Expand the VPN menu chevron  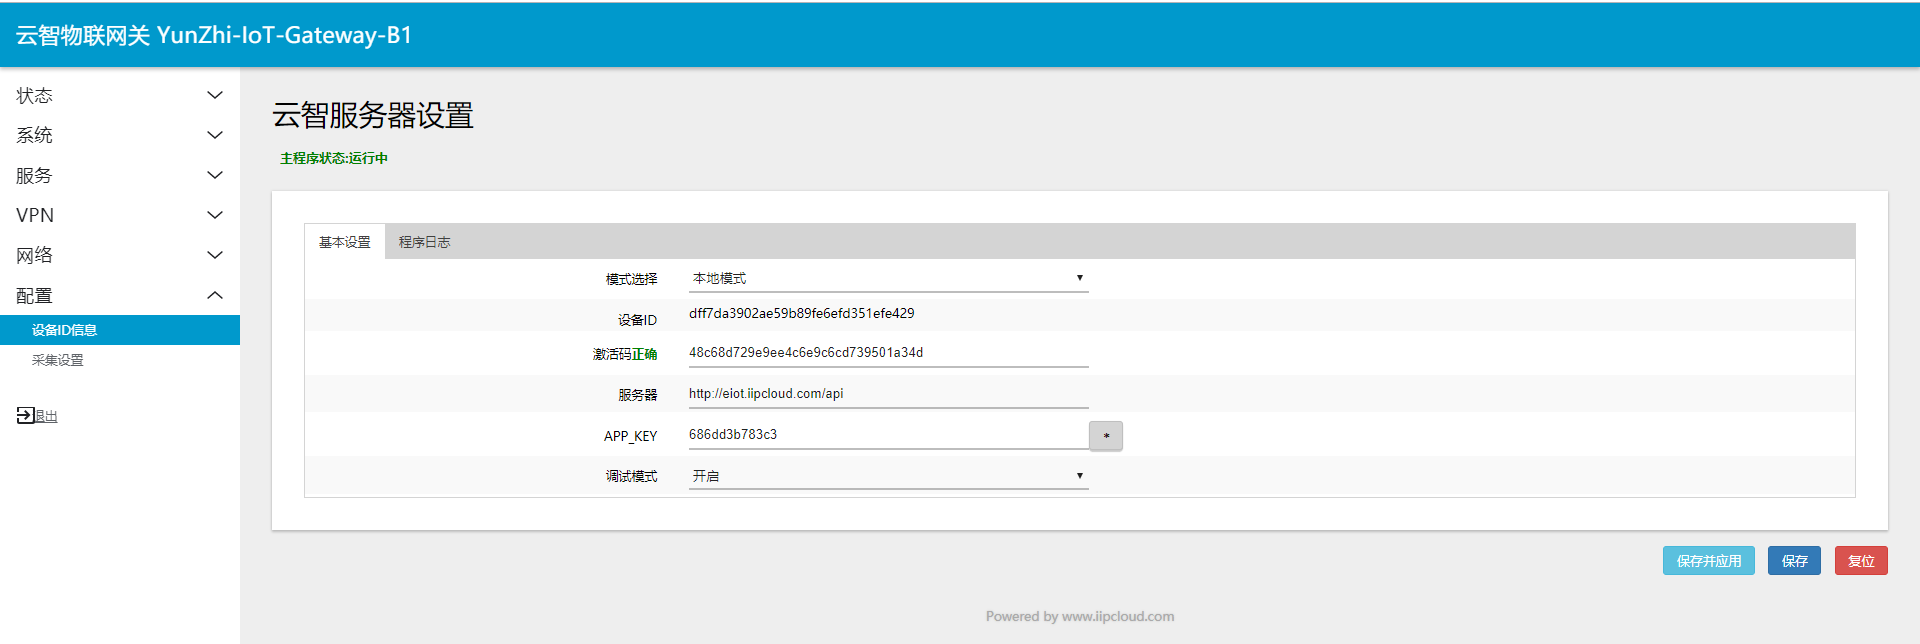pos(214,215)
